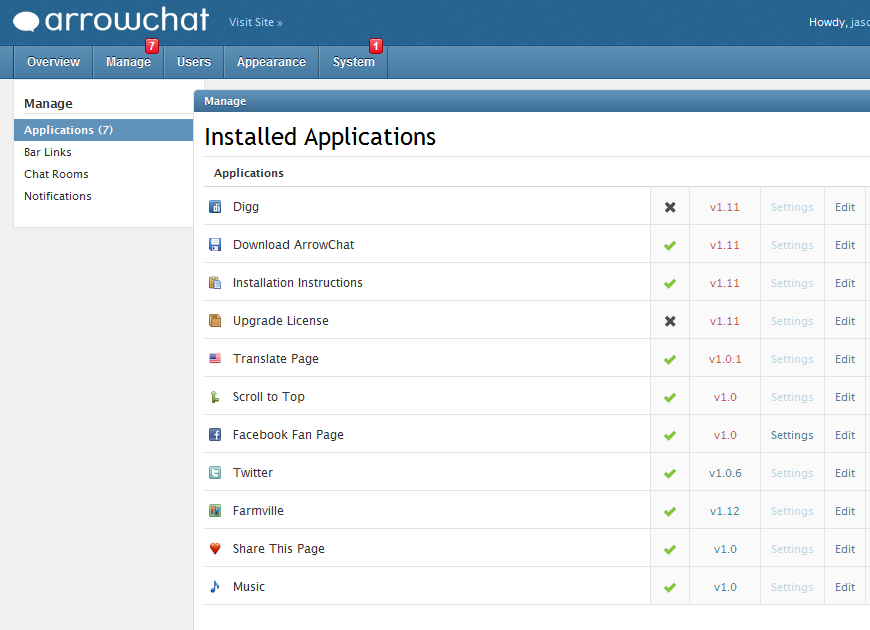Click the Farmville app icon
The image size is (870, 630).
click(215, 511)
